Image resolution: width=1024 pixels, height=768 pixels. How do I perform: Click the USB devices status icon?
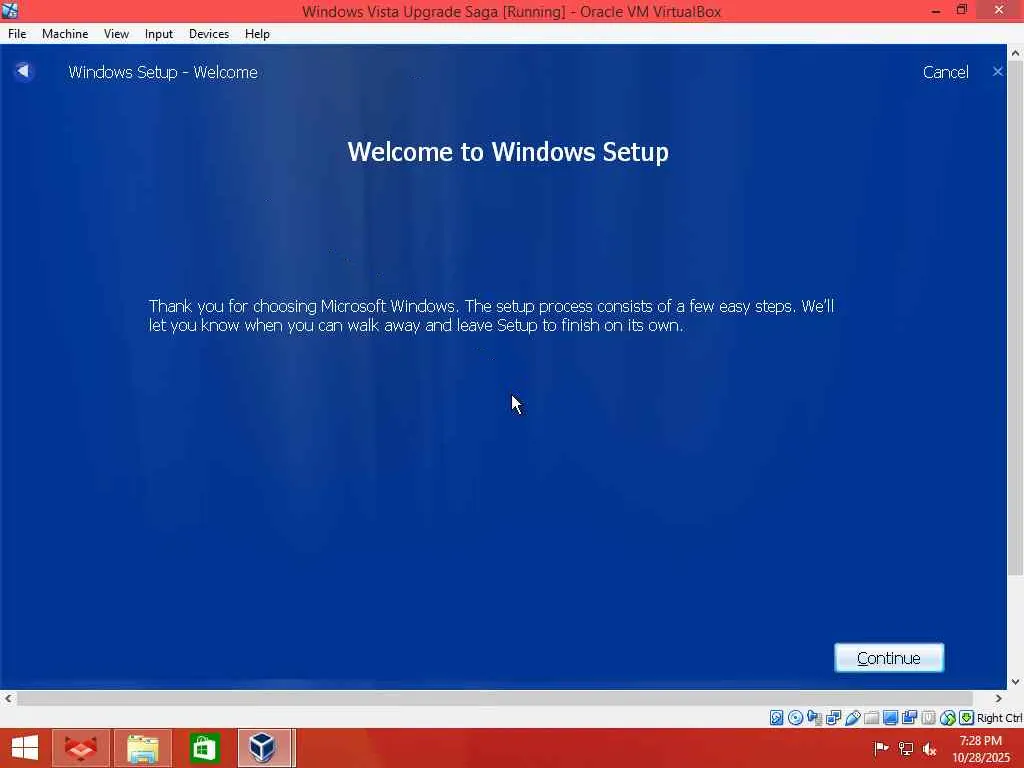point(852,718)
